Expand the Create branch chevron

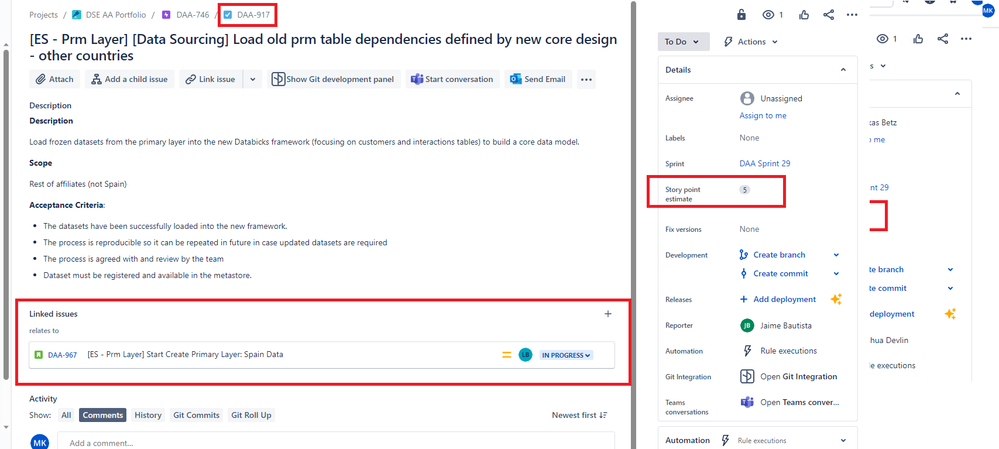click(x=837, y=255)
